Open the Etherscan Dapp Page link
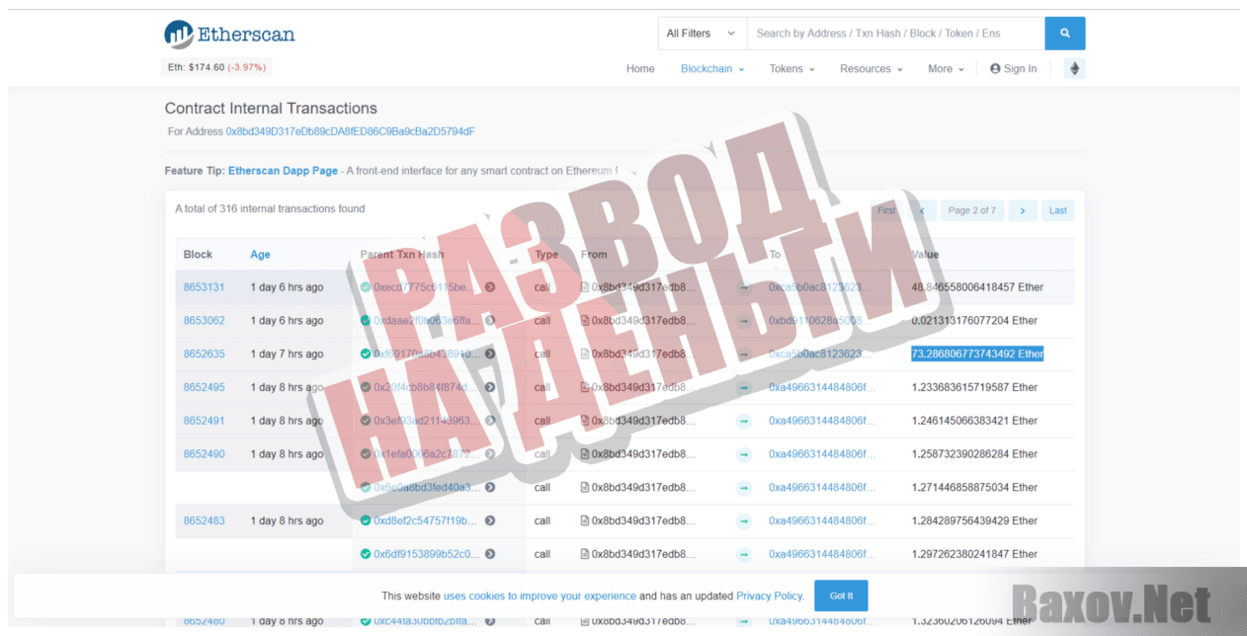 (283, 171)
